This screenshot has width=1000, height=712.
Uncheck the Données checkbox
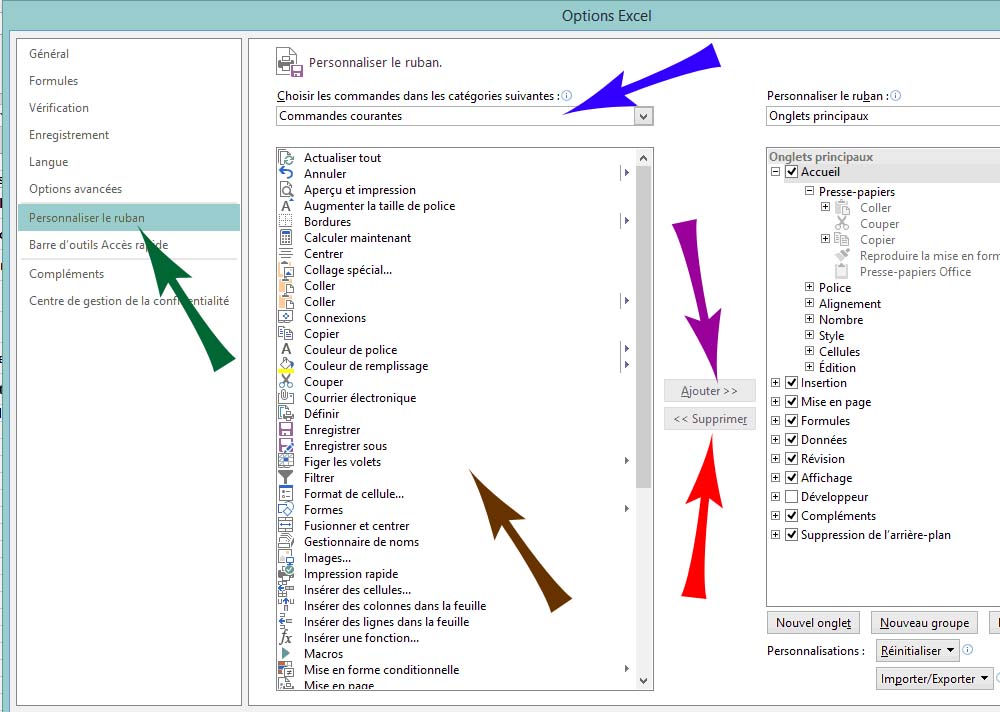click(791, 440)
